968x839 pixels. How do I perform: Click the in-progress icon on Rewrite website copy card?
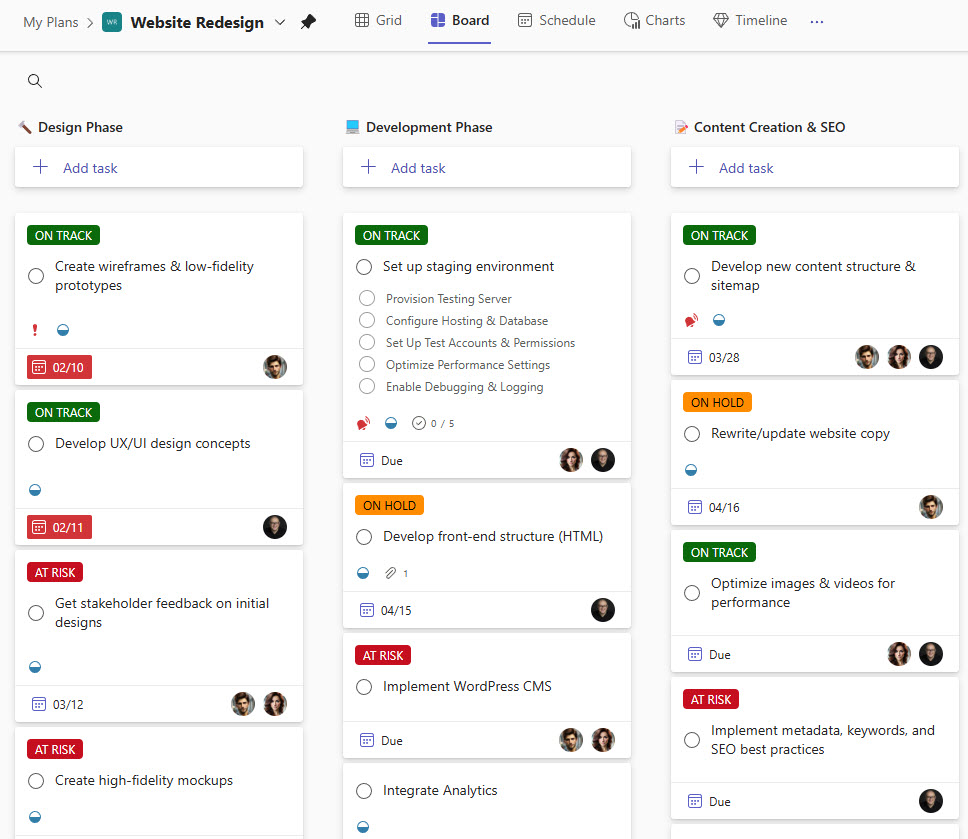(x=691, y=470)
